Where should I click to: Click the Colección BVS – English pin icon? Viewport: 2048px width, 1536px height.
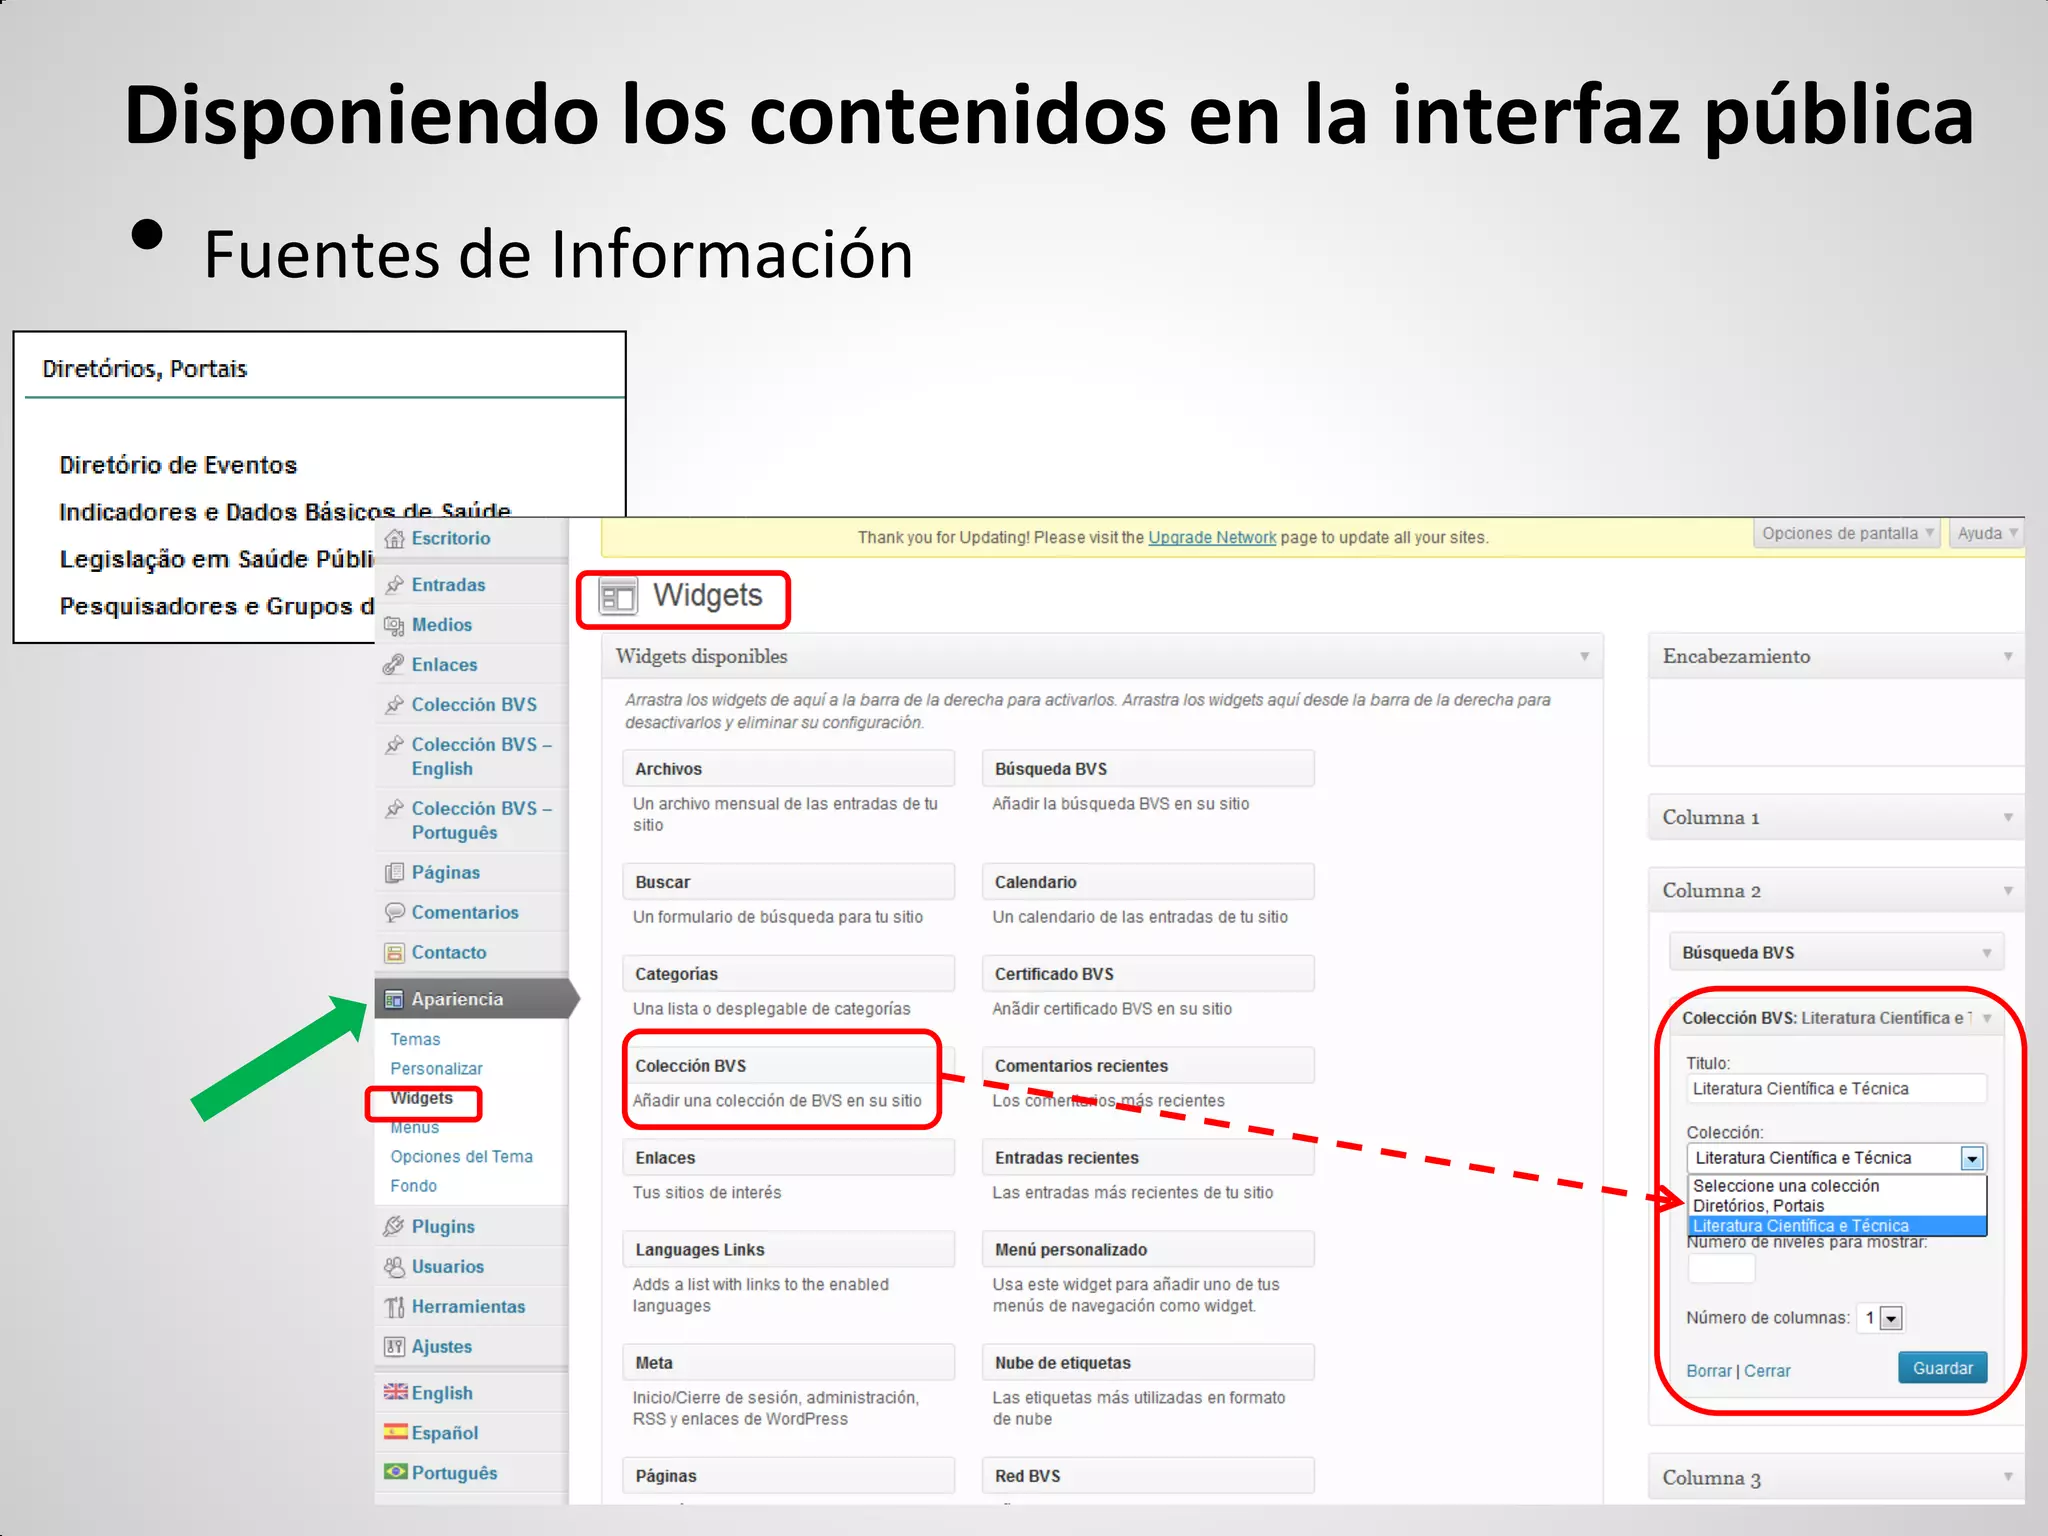point(395,745)
